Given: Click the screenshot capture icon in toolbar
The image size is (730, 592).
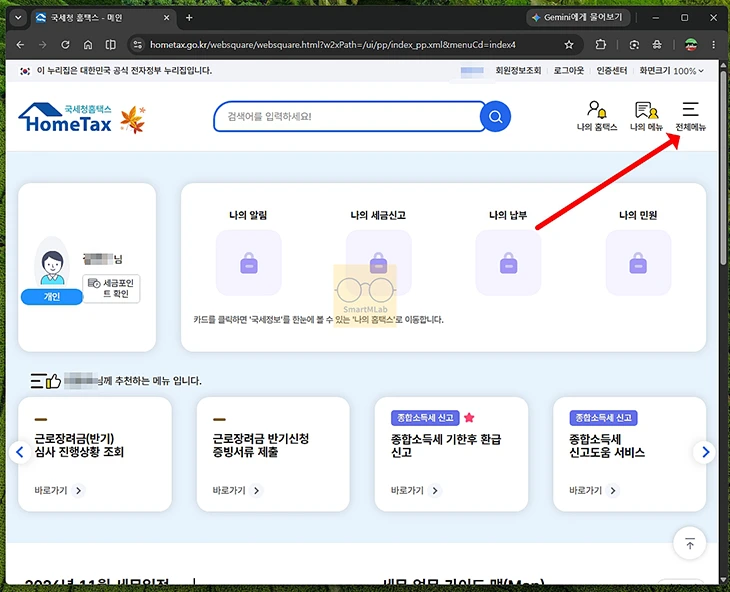Looking at the screenshot, I should pyautogui.click(x=634, y=45).
